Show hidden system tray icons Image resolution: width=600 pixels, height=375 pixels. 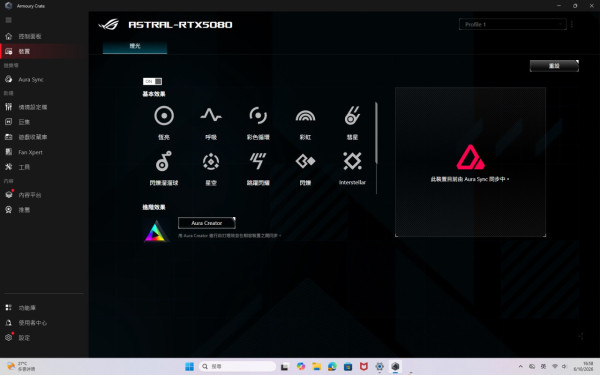(520, 366)
